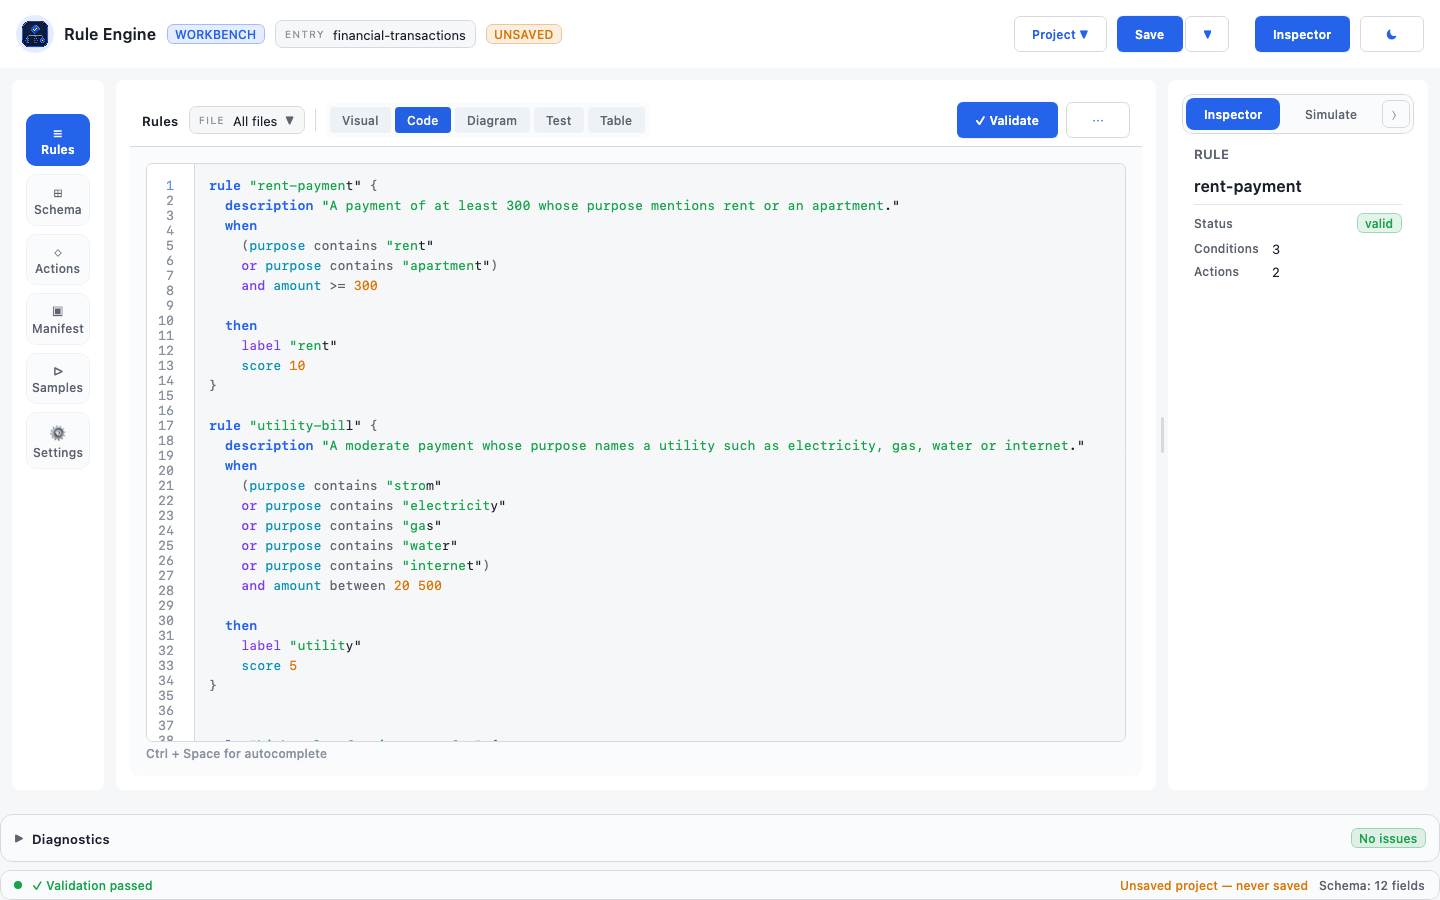Switch to the Visual view tab
This screenshot has width=1440, height=900.
[360, 120]
